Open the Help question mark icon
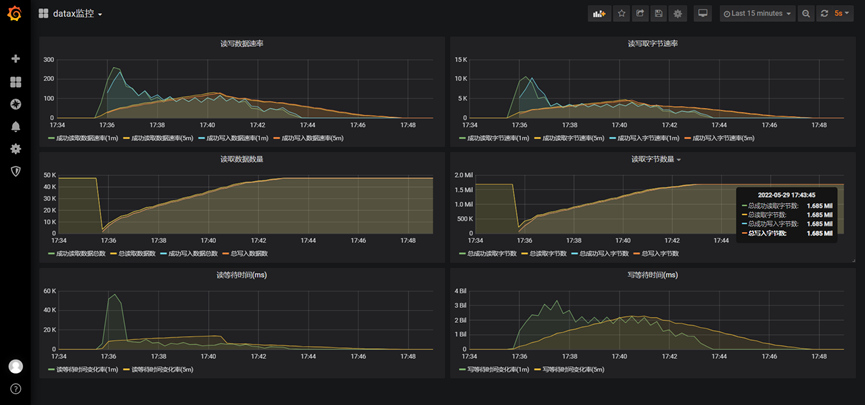The width and height of the screenshot is (865, 405). [15, 389]
